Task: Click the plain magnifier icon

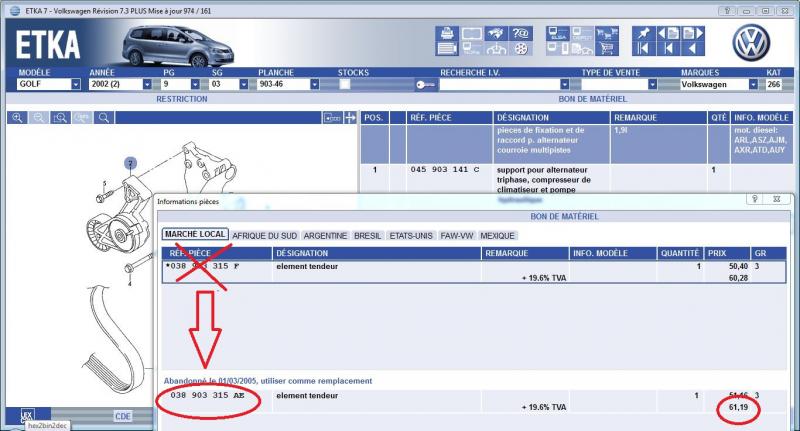Action: coord(104,118)
